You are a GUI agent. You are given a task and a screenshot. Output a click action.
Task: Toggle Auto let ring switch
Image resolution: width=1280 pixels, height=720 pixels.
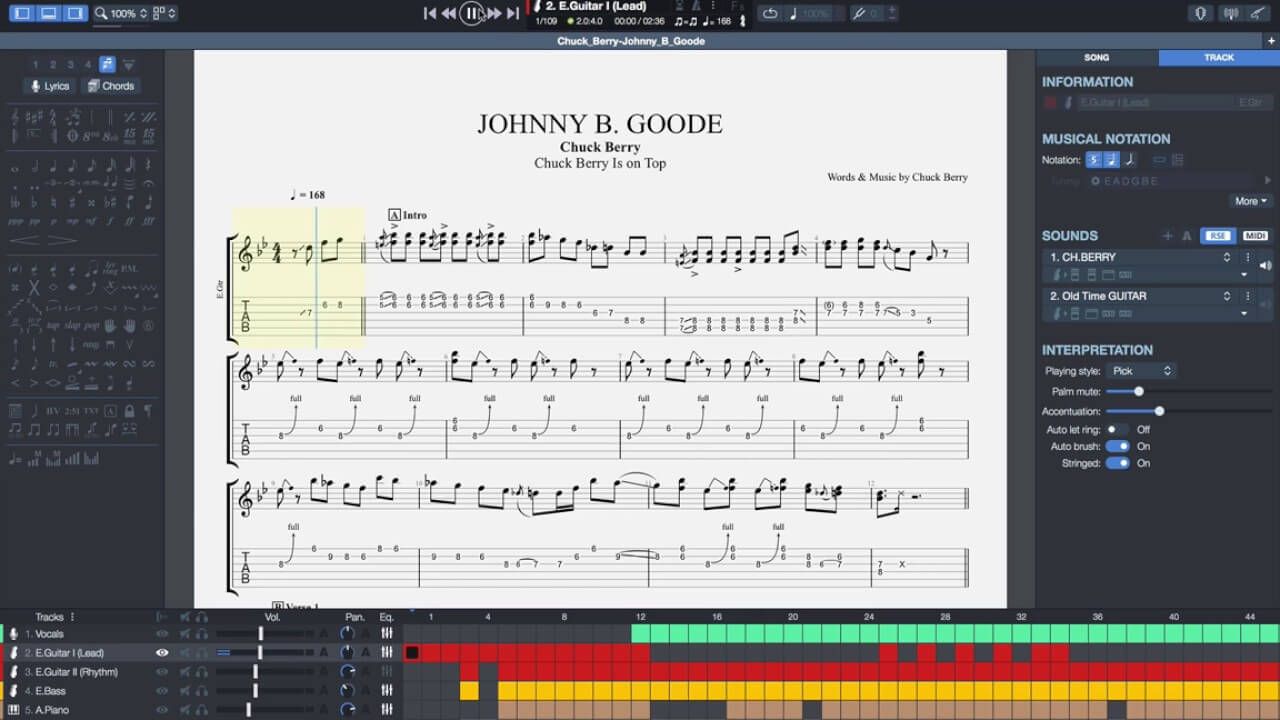(x=1118, y=429)
